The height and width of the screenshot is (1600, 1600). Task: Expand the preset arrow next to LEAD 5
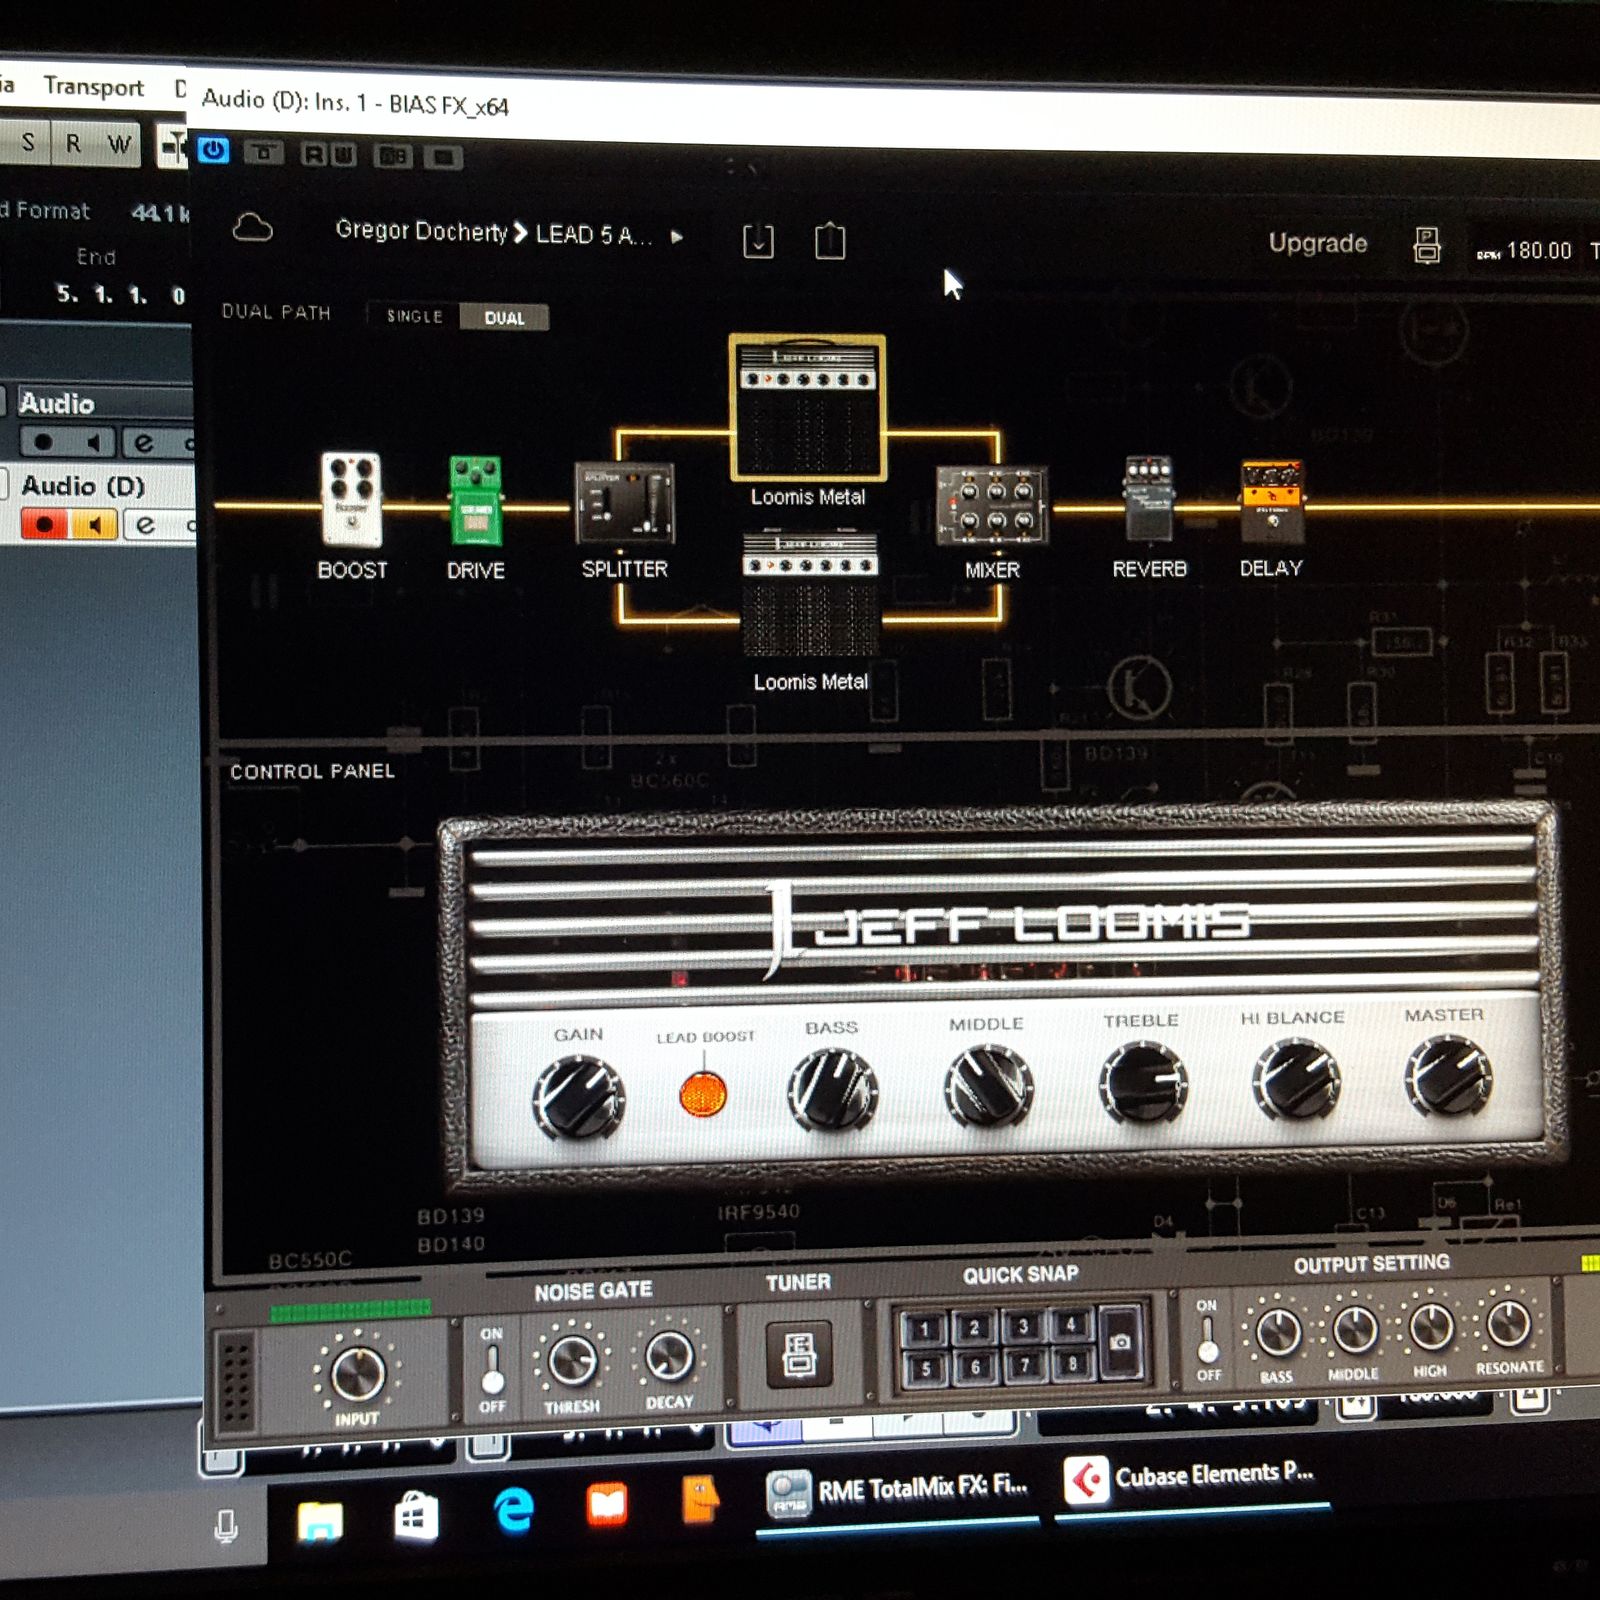[677, 237]
